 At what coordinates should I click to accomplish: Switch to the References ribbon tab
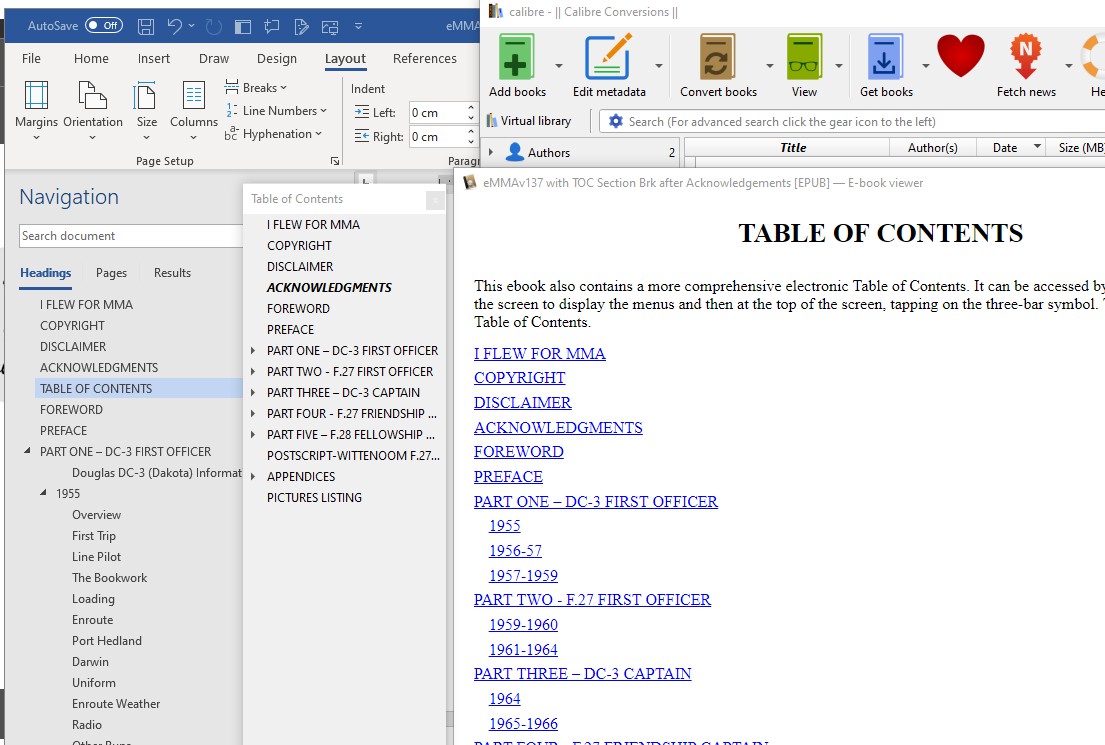(x=424, y=59)
